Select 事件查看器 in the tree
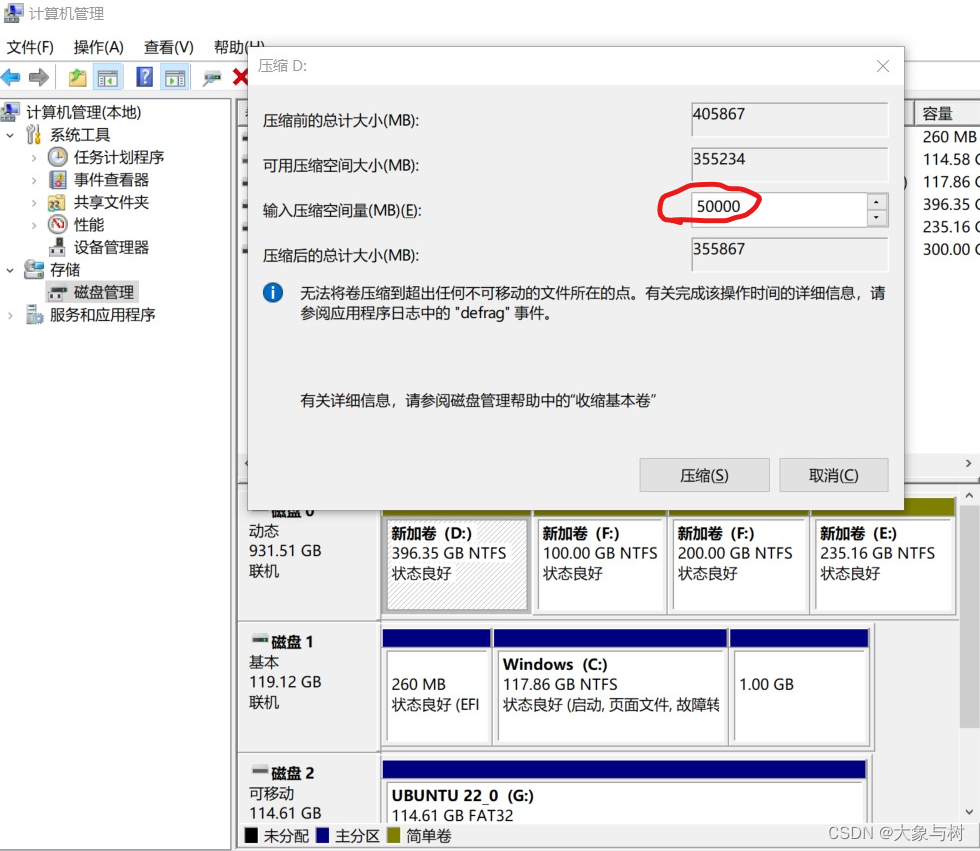Image resolution: width=980 pixels, height=851 pixels. coord(111,180)
